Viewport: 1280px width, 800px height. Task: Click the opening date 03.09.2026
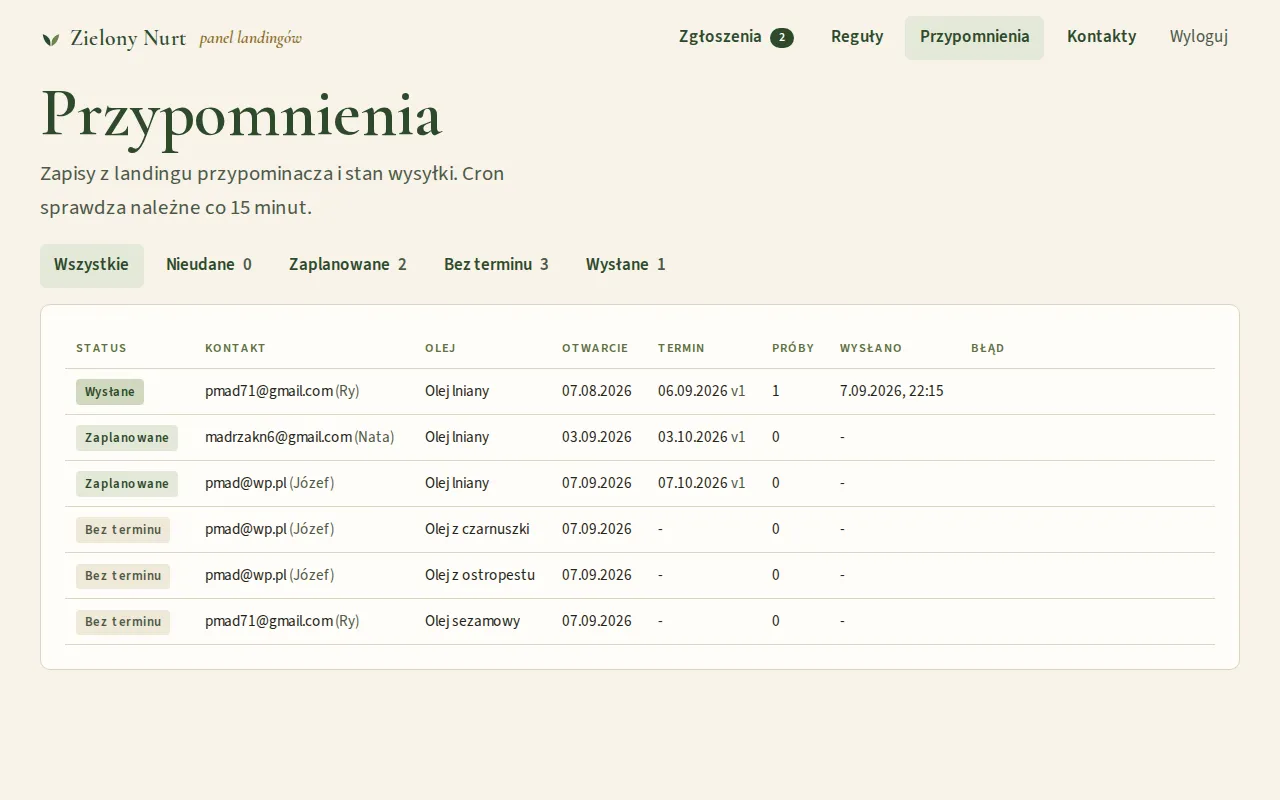tap(597, 437)
